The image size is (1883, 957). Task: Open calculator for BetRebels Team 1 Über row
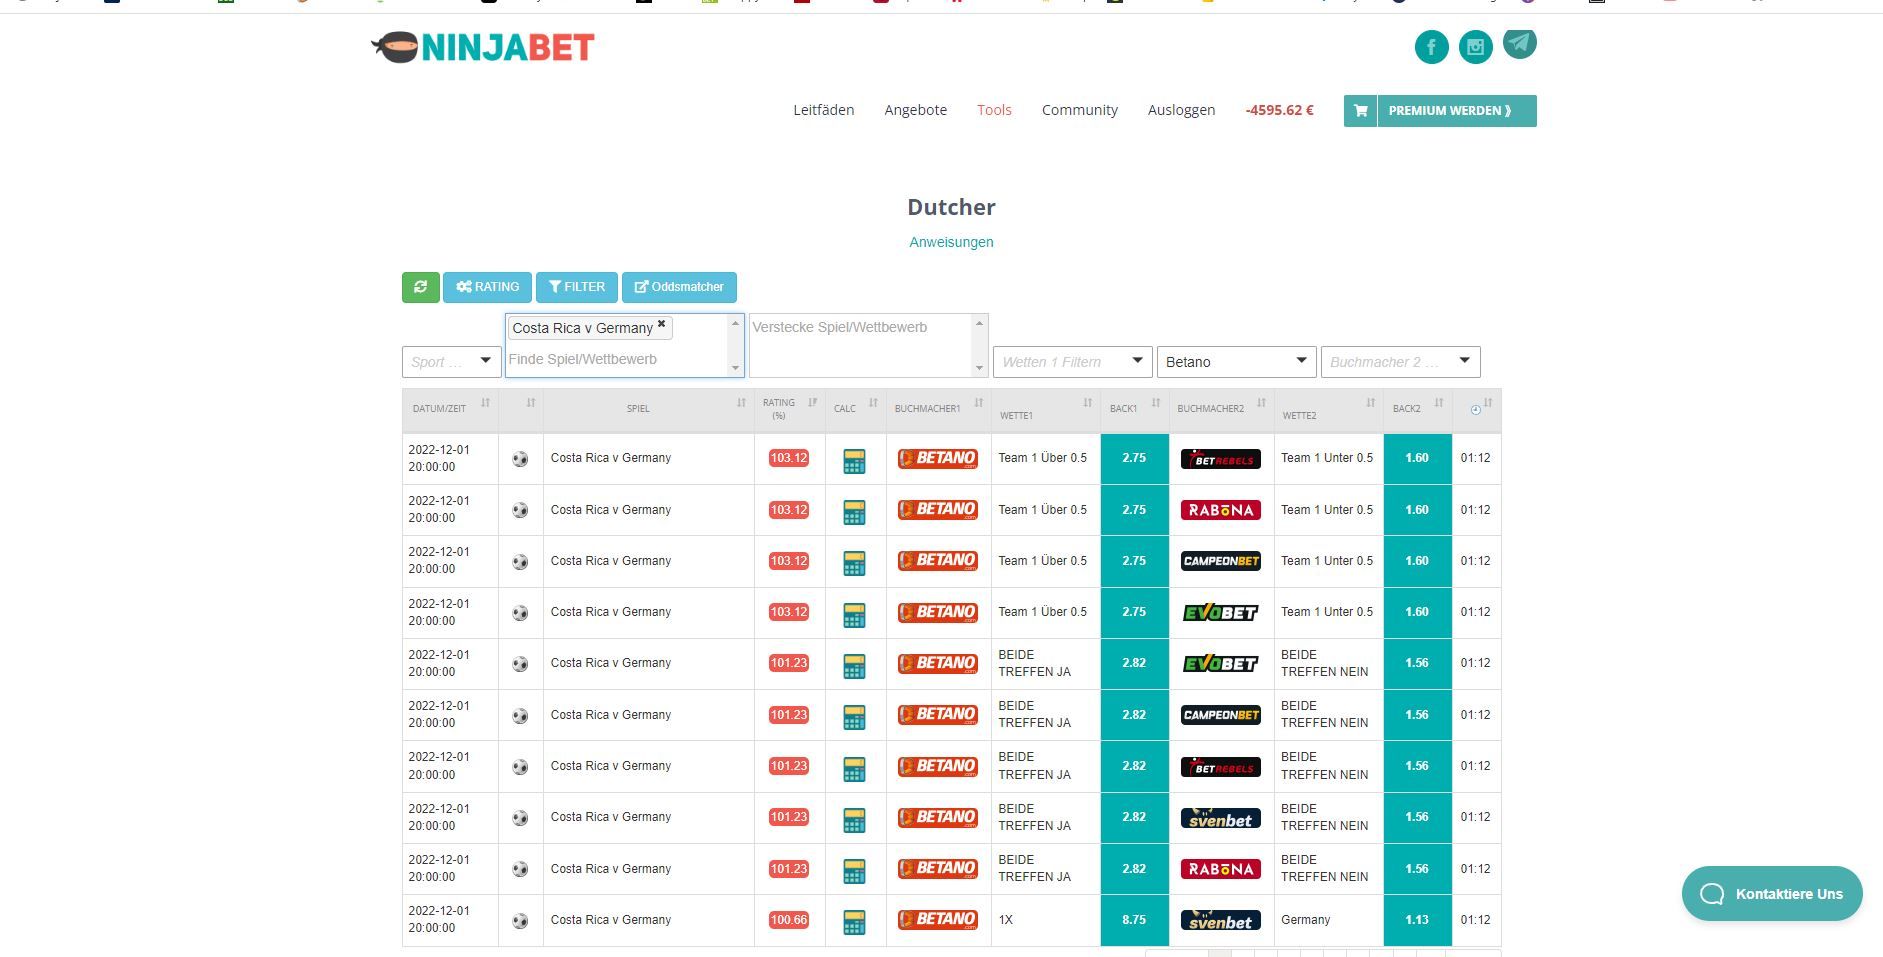(854, 460)
